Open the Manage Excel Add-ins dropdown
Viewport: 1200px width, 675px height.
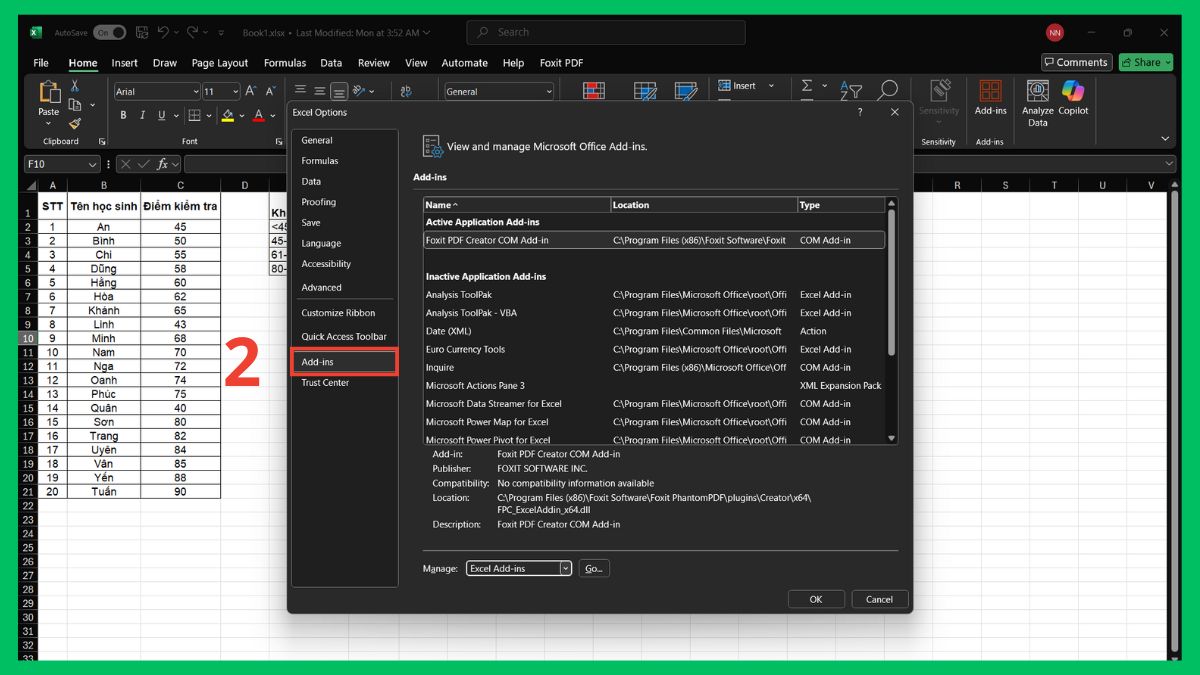point(565,569)
